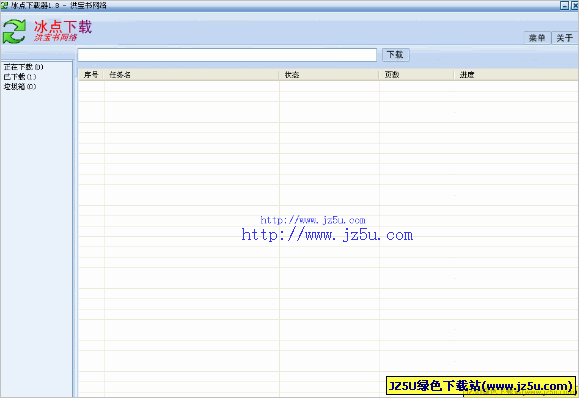Viewport: 579px width, 398px height.
Task: Click the 下载 download button
Action: (395, 55)
